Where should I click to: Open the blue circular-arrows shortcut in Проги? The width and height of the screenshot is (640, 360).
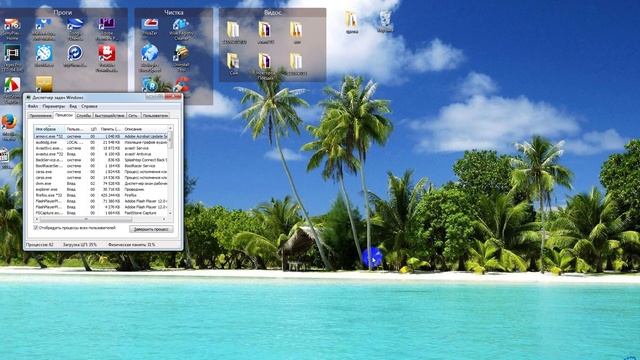pos(75,53)
